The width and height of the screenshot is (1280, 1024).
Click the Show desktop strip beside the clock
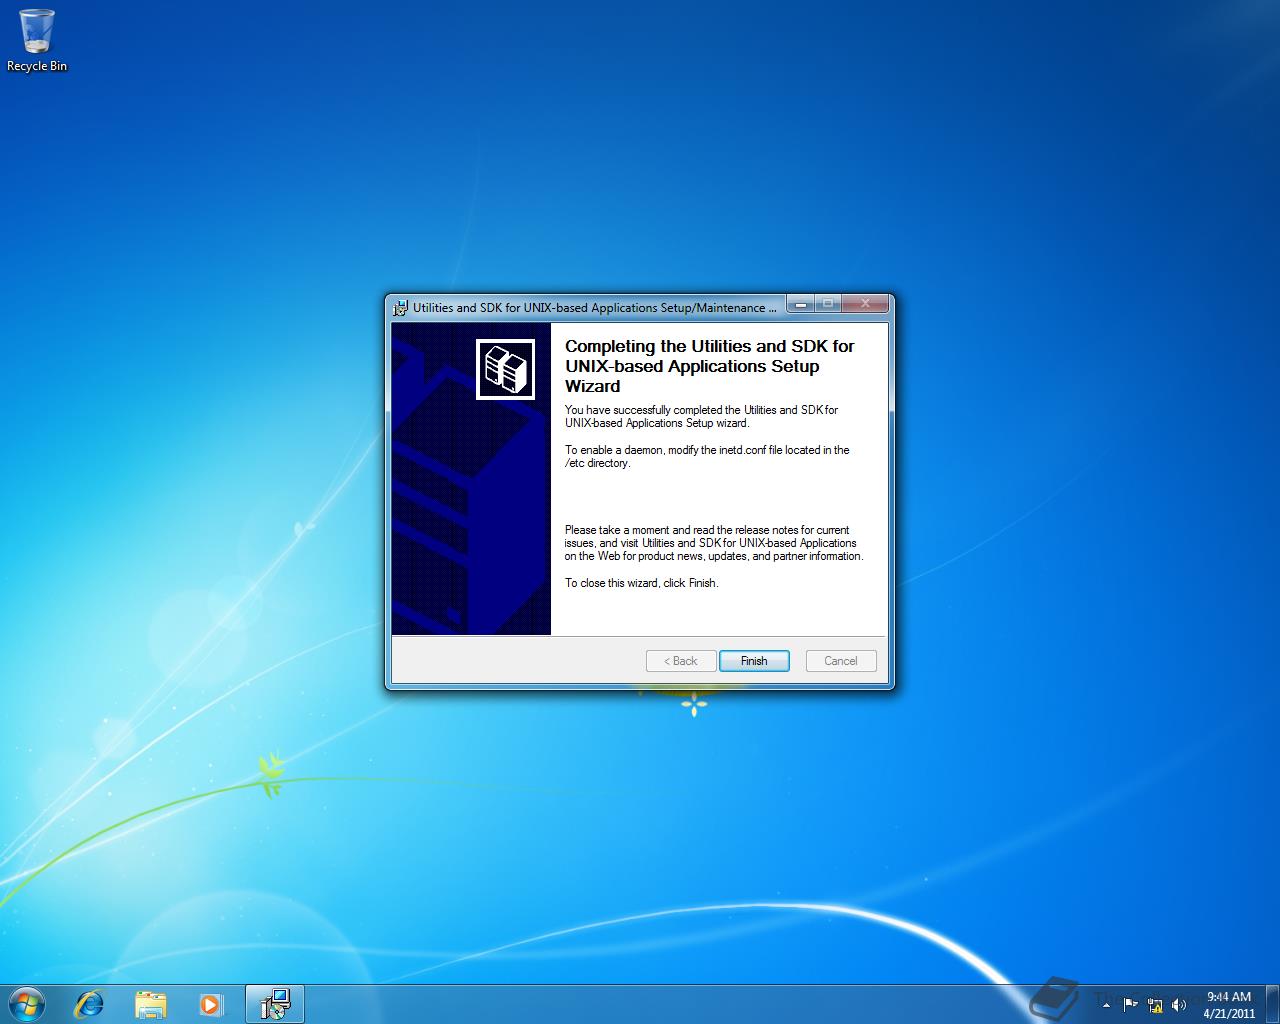click(1272, 1004)
